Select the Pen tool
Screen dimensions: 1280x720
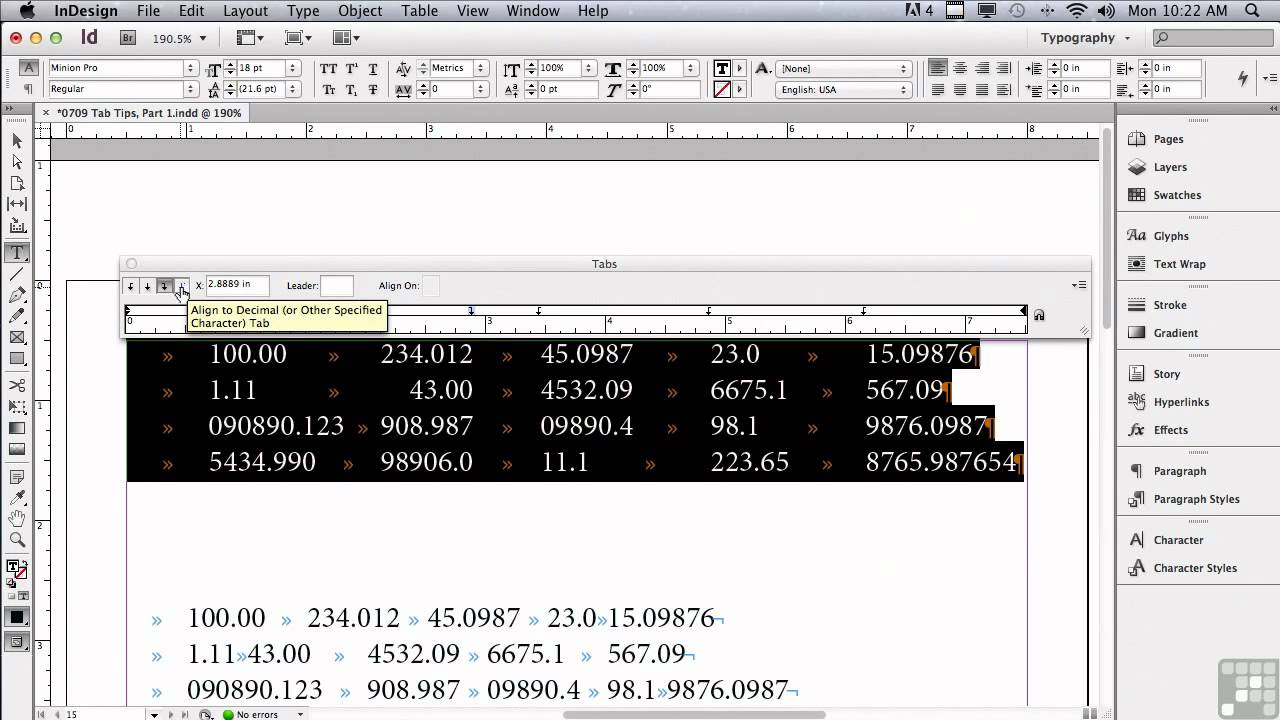17,295
